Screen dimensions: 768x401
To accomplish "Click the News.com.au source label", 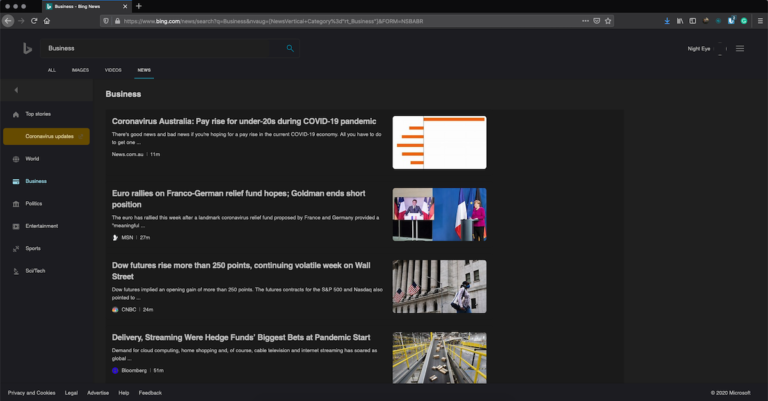I will pos(127,154).
